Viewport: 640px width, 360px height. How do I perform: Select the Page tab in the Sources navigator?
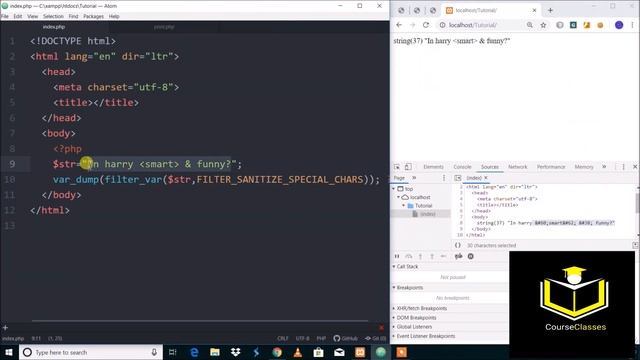399,178
